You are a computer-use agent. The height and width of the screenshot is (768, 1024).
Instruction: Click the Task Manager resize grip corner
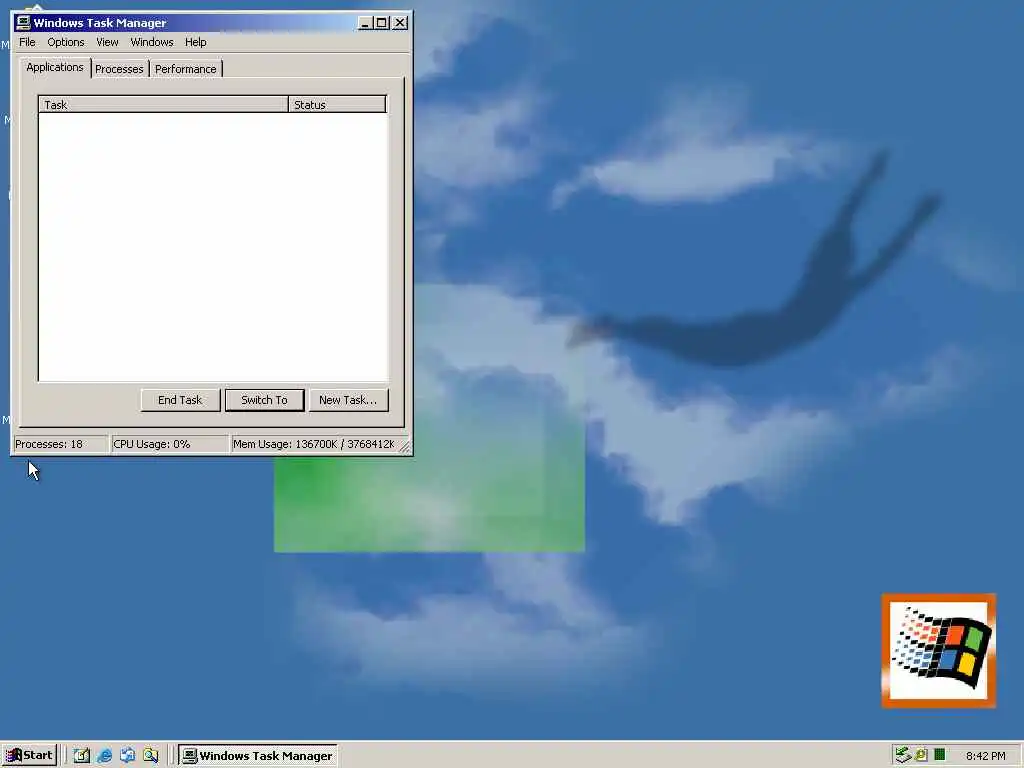tap(404, 447)
